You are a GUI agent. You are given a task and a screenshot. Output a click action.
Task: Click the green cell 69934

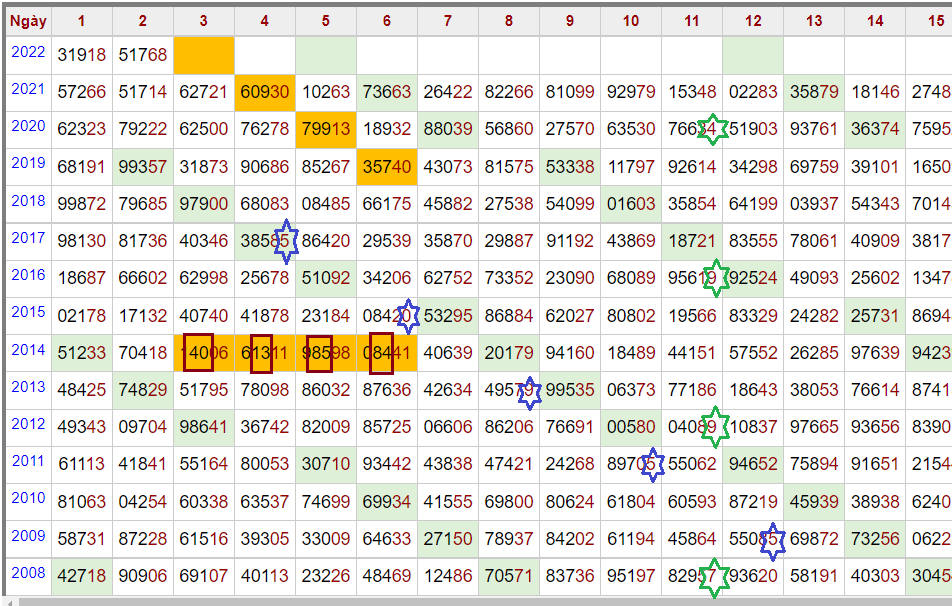(x=387, y=502)
